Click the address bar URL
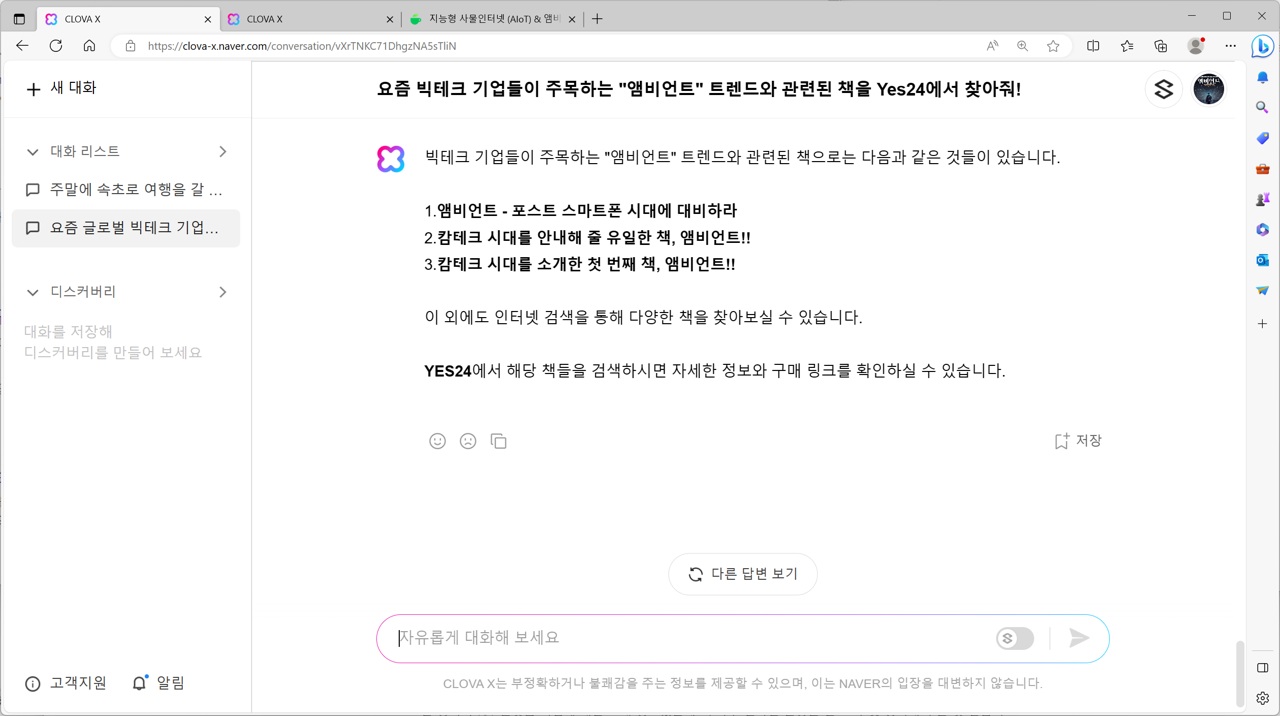 302,46
